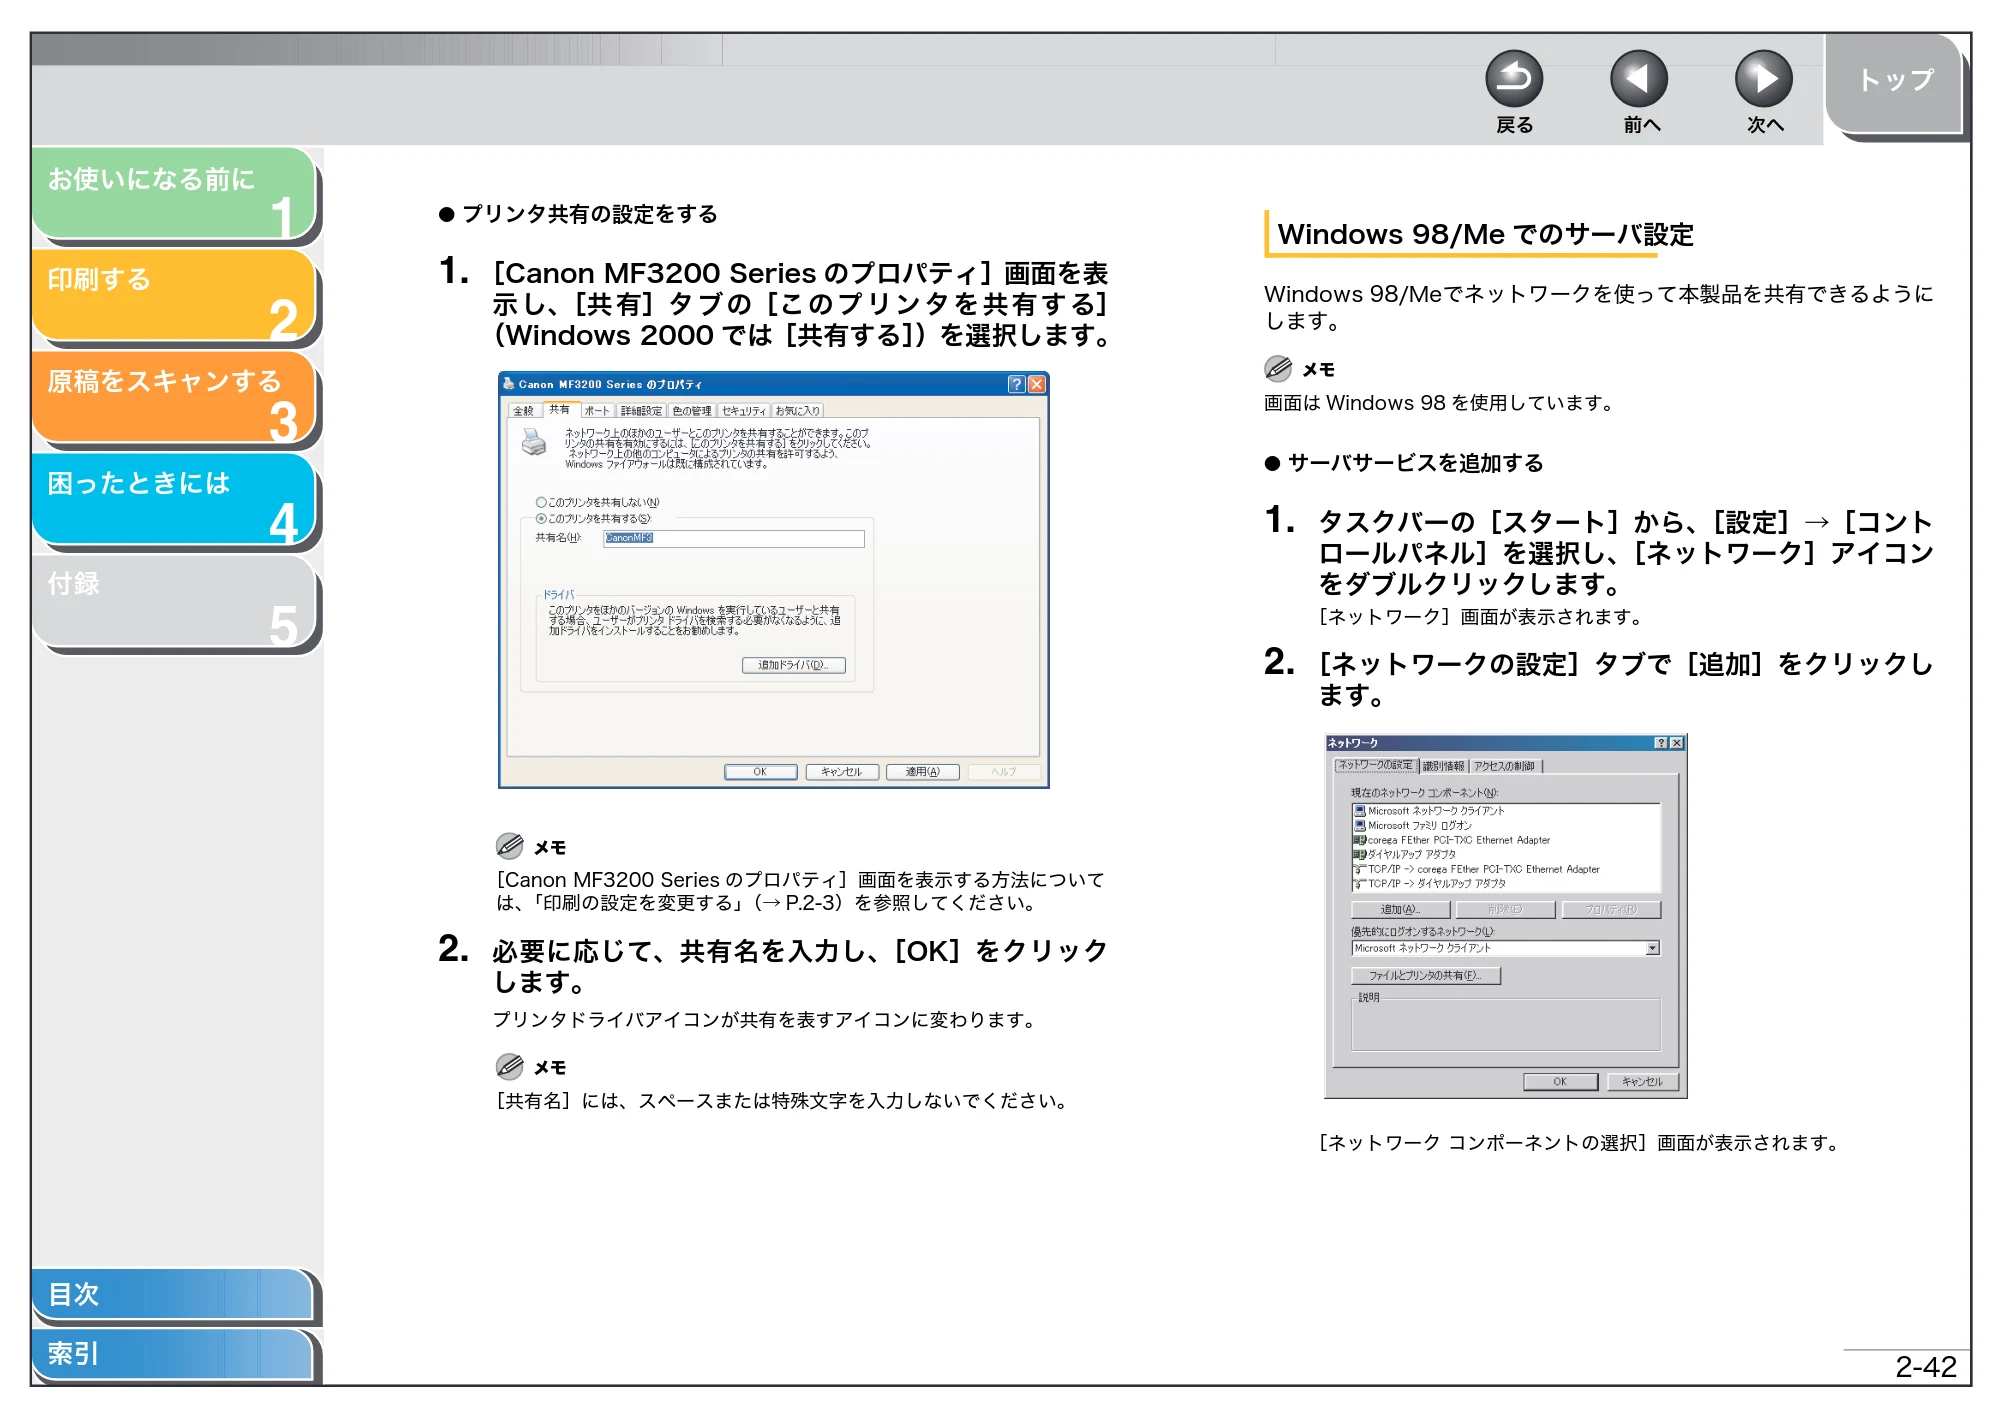Open the お気に入り tab
Image resolution: width=2000 pixels, height=1415 pixels.
(x=797, y=411)
